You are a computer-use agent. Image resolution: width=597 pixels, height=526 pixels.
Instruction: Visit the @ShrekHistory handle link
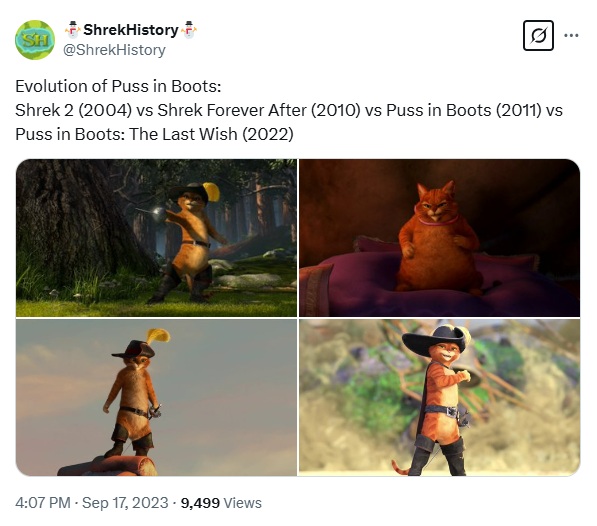click(114, 50)
